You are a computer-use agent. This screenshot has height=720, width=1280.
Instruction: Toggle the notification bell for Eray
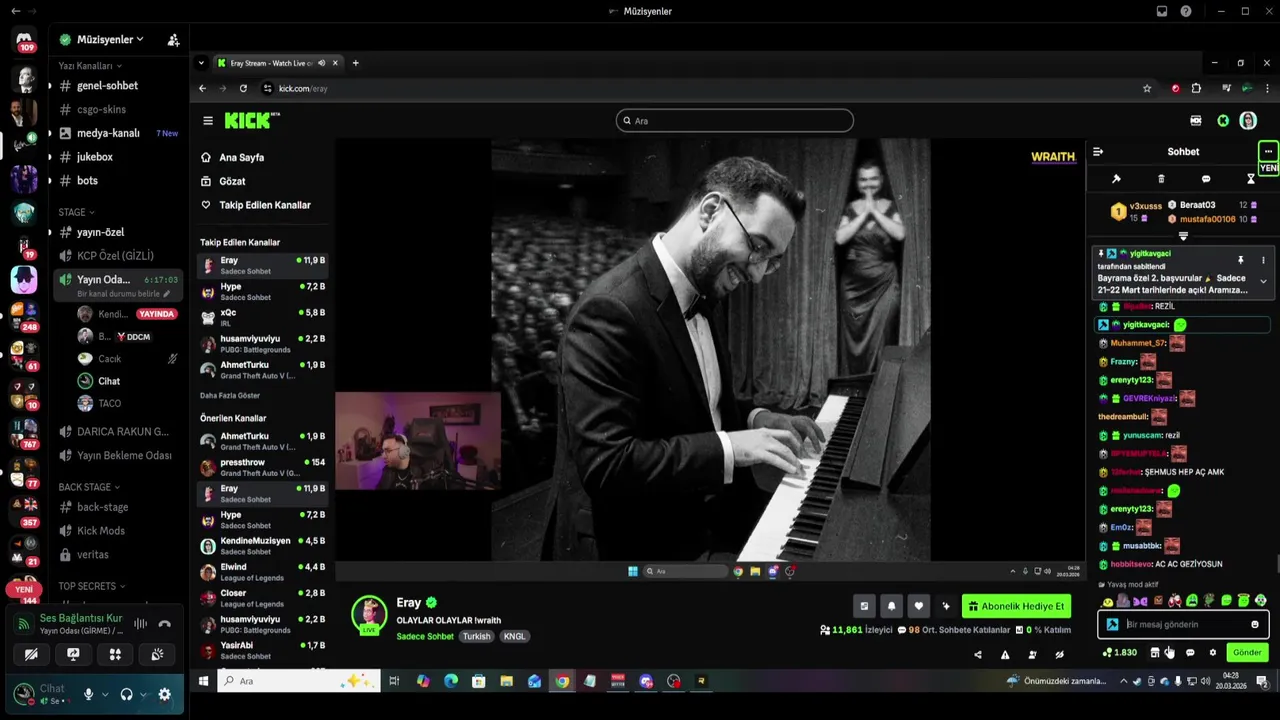pos(891,606)
